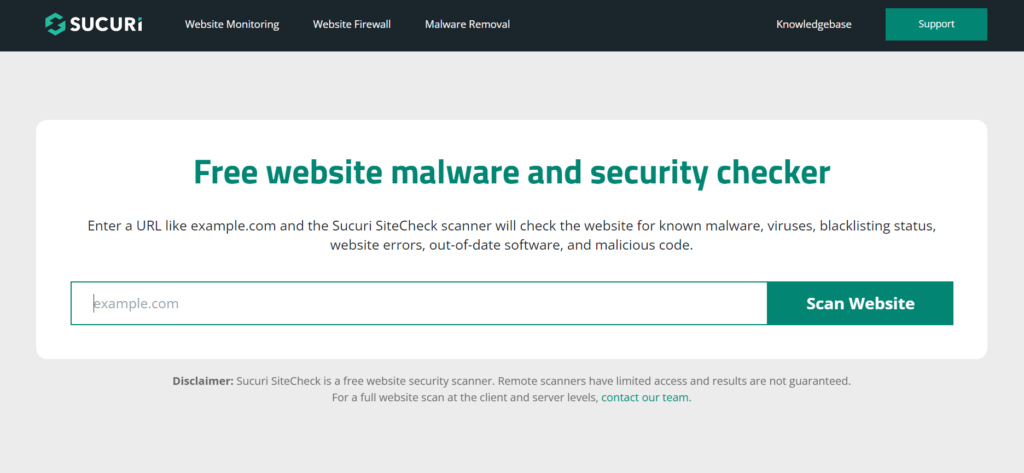Click the Free website malware checker heading
Viewport: 1024px width, 473px height.
click(x=512, y=172)
